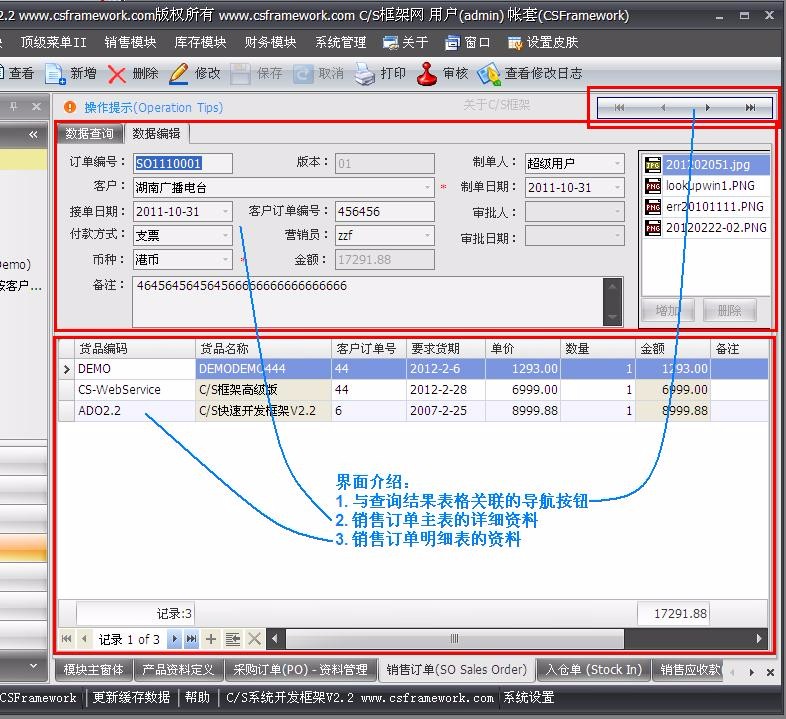
Task: Click the printer 打印 icon
Action: click(364, 74)
